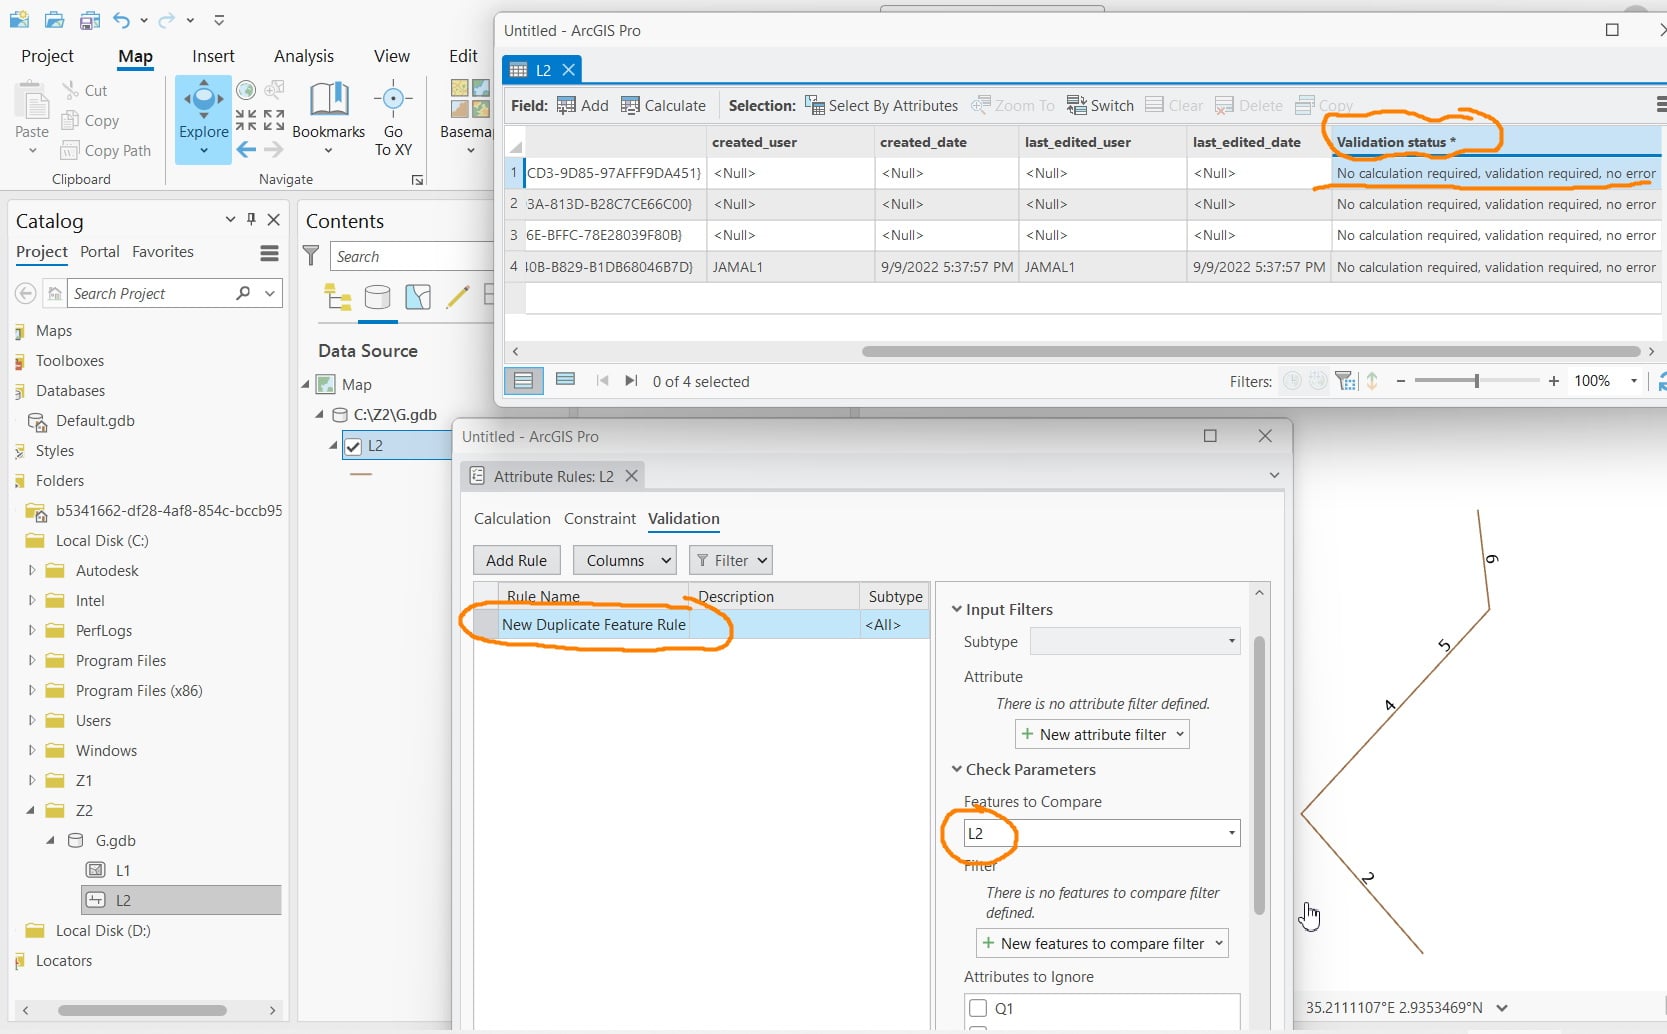Switch to Calculation rules tab
The height and width of the screenshot is (1034, 1667).
pyautogui.click(x=512, y=518)
